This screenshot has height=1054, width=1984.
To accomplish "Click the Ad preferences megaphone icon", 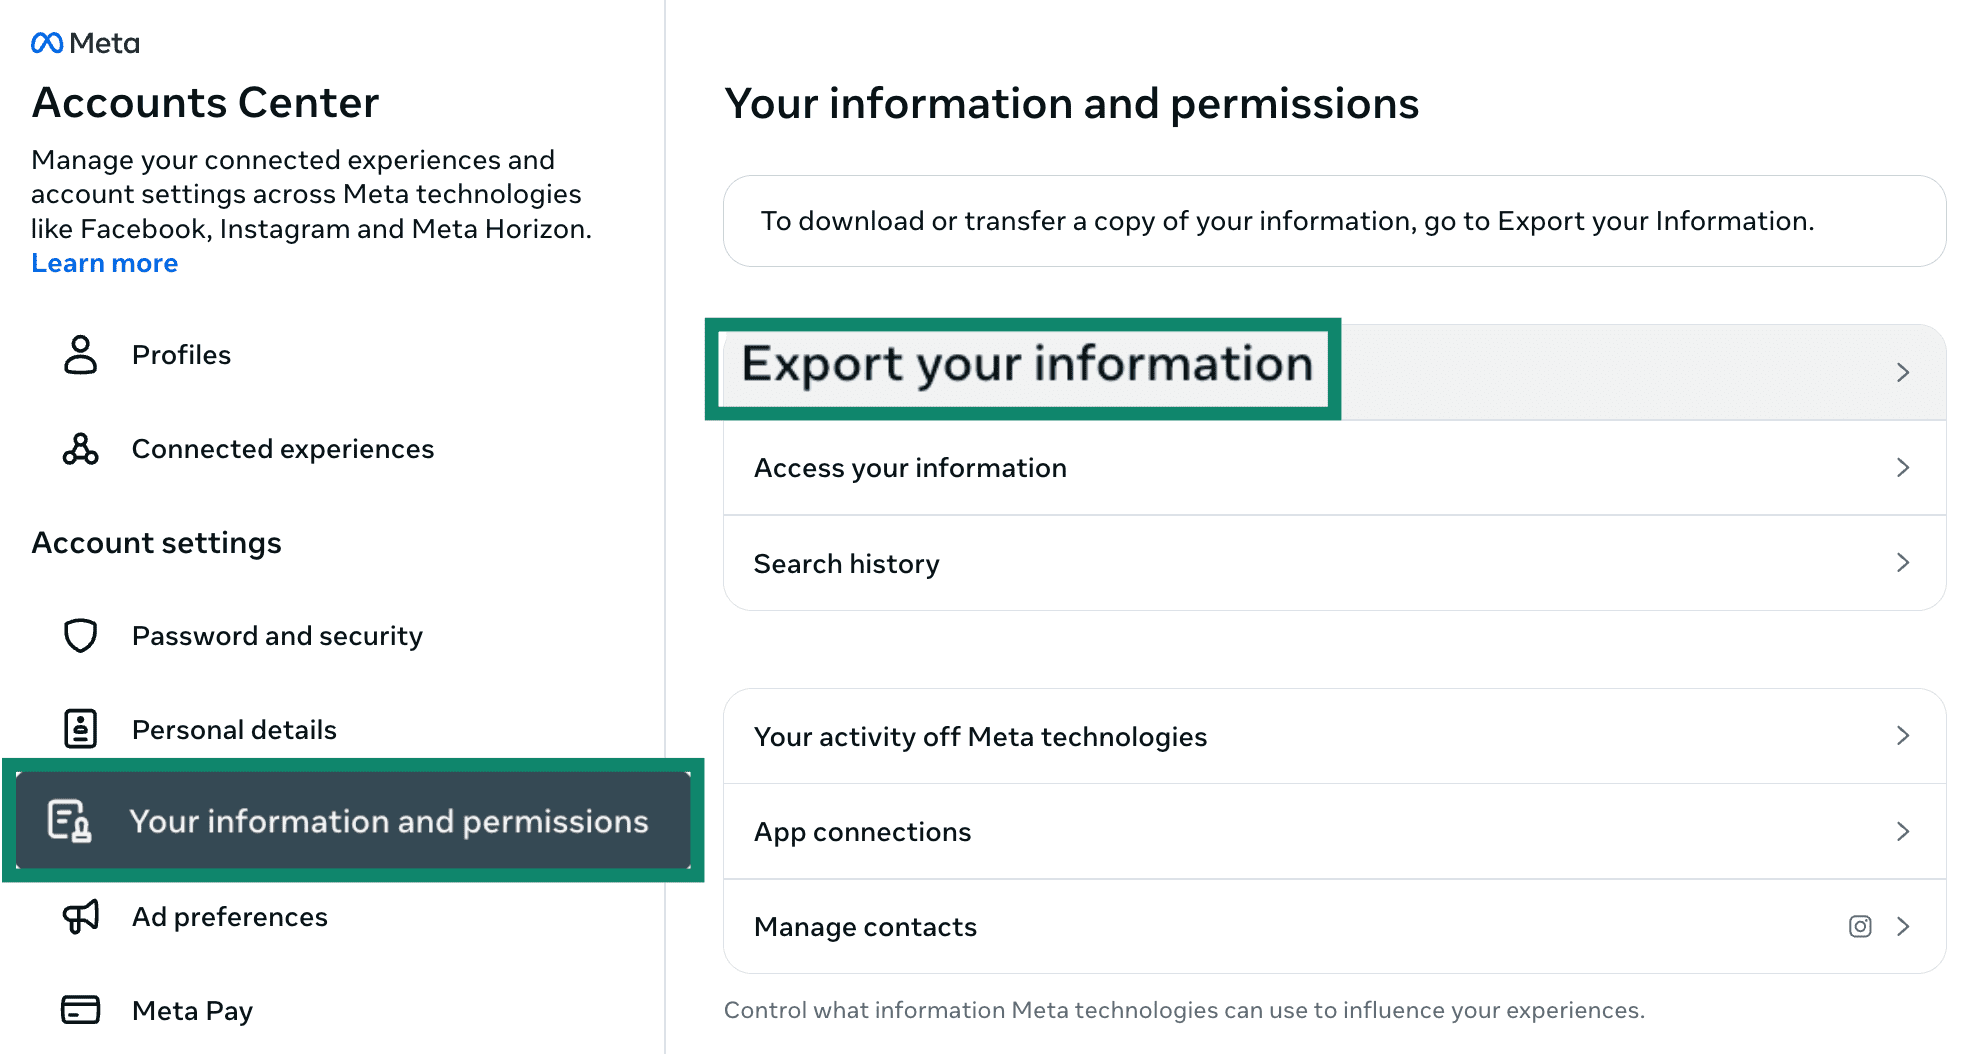I will point(80,916).
